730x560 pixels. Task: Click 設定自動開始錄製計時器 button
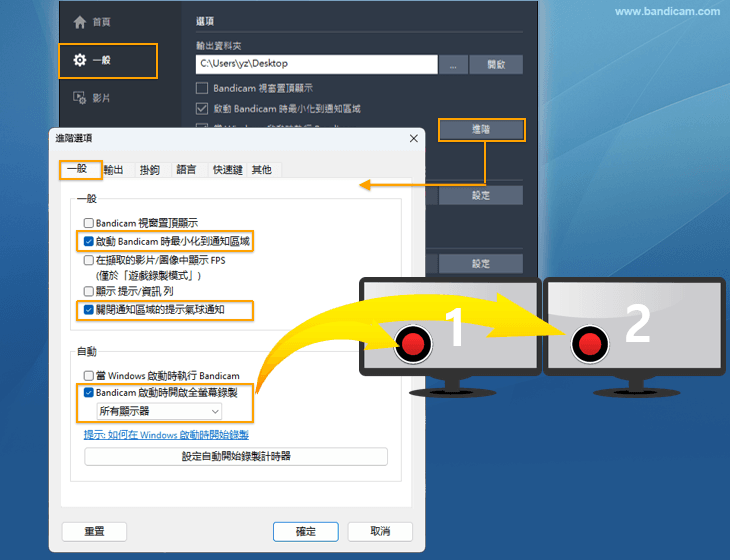236,456
